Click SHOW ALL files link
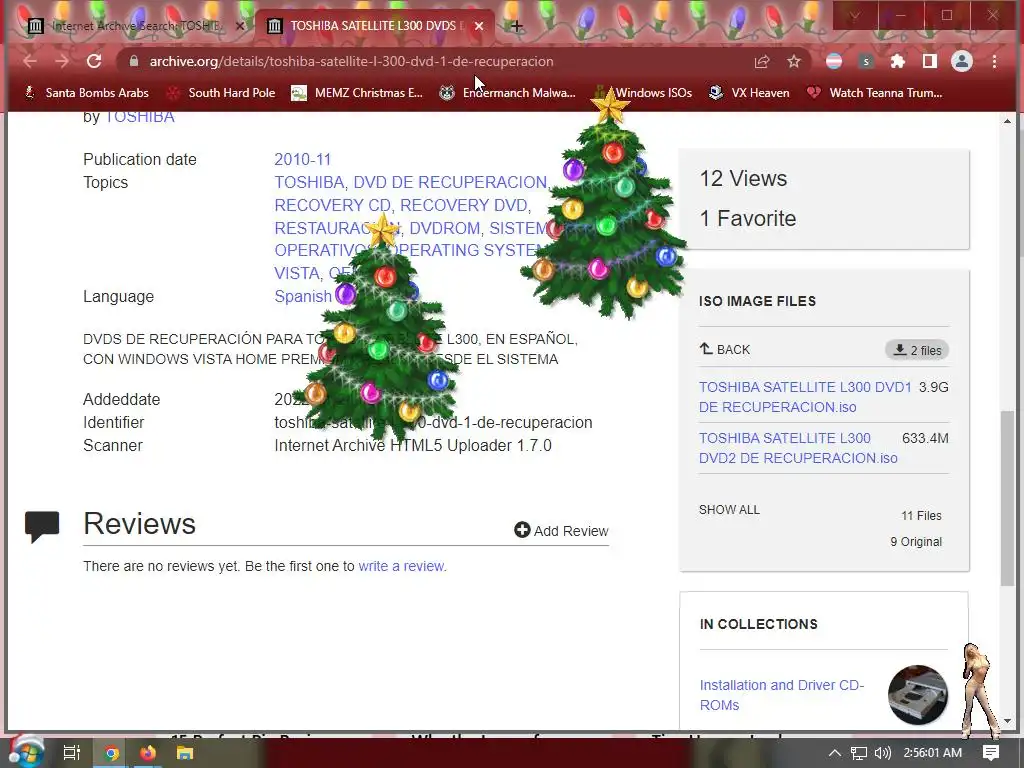The height and width of the screenshot is (768, 1024). 729,509
